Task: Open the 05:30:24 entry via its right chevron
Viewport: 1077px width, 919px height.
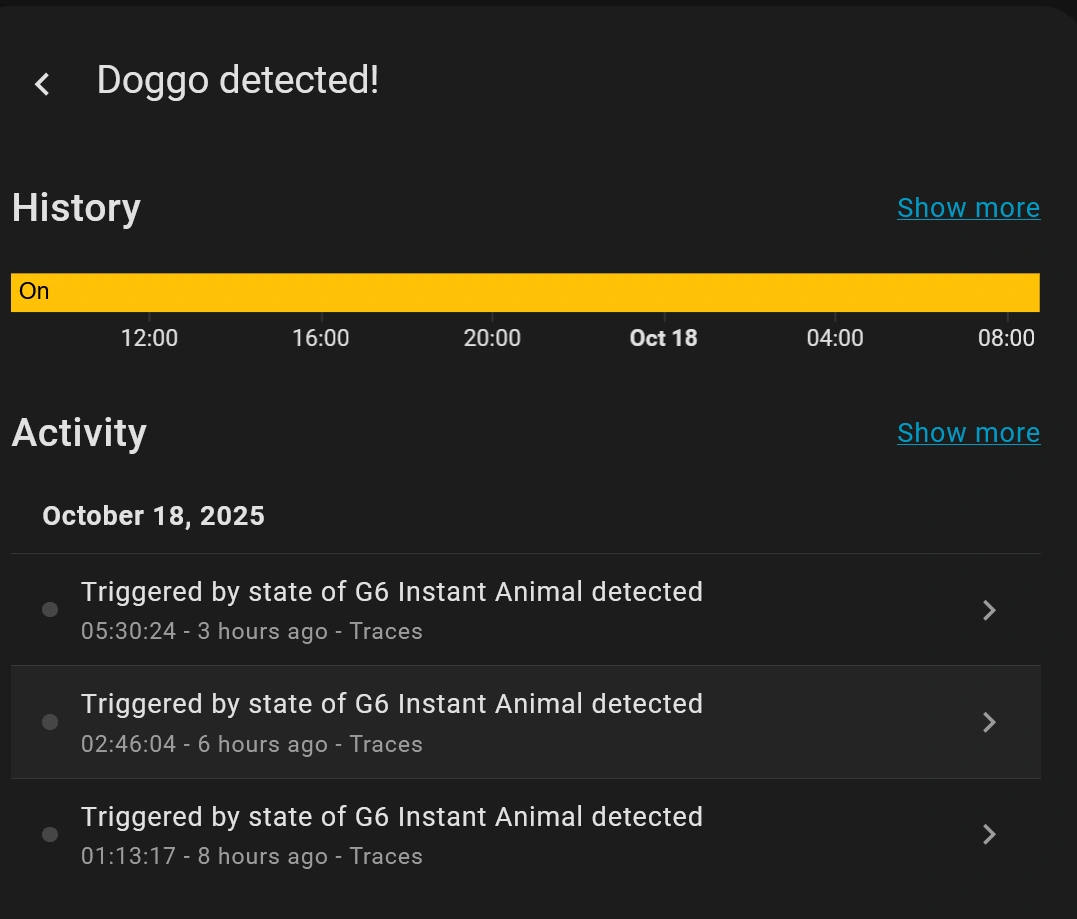Action: [989, 610]
